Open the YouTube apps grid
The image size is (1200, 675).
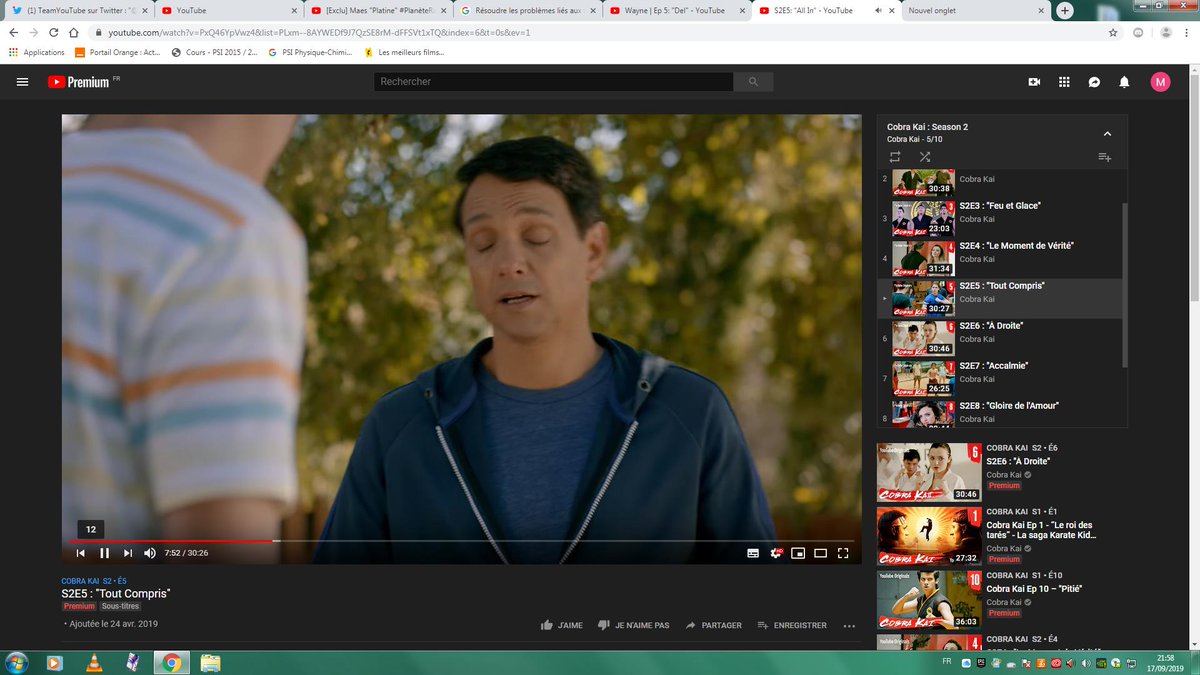(x=1064, y=82)
